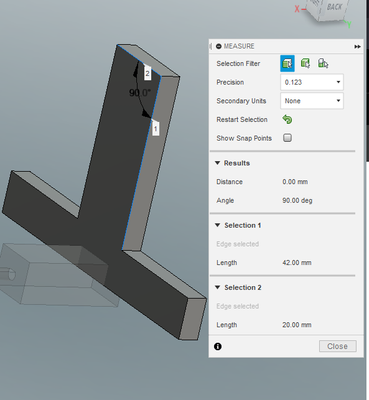The image size is (369, 400).
Task: Click the double-arrow expand icon in Measure header
Action: (x=357, y=47)
